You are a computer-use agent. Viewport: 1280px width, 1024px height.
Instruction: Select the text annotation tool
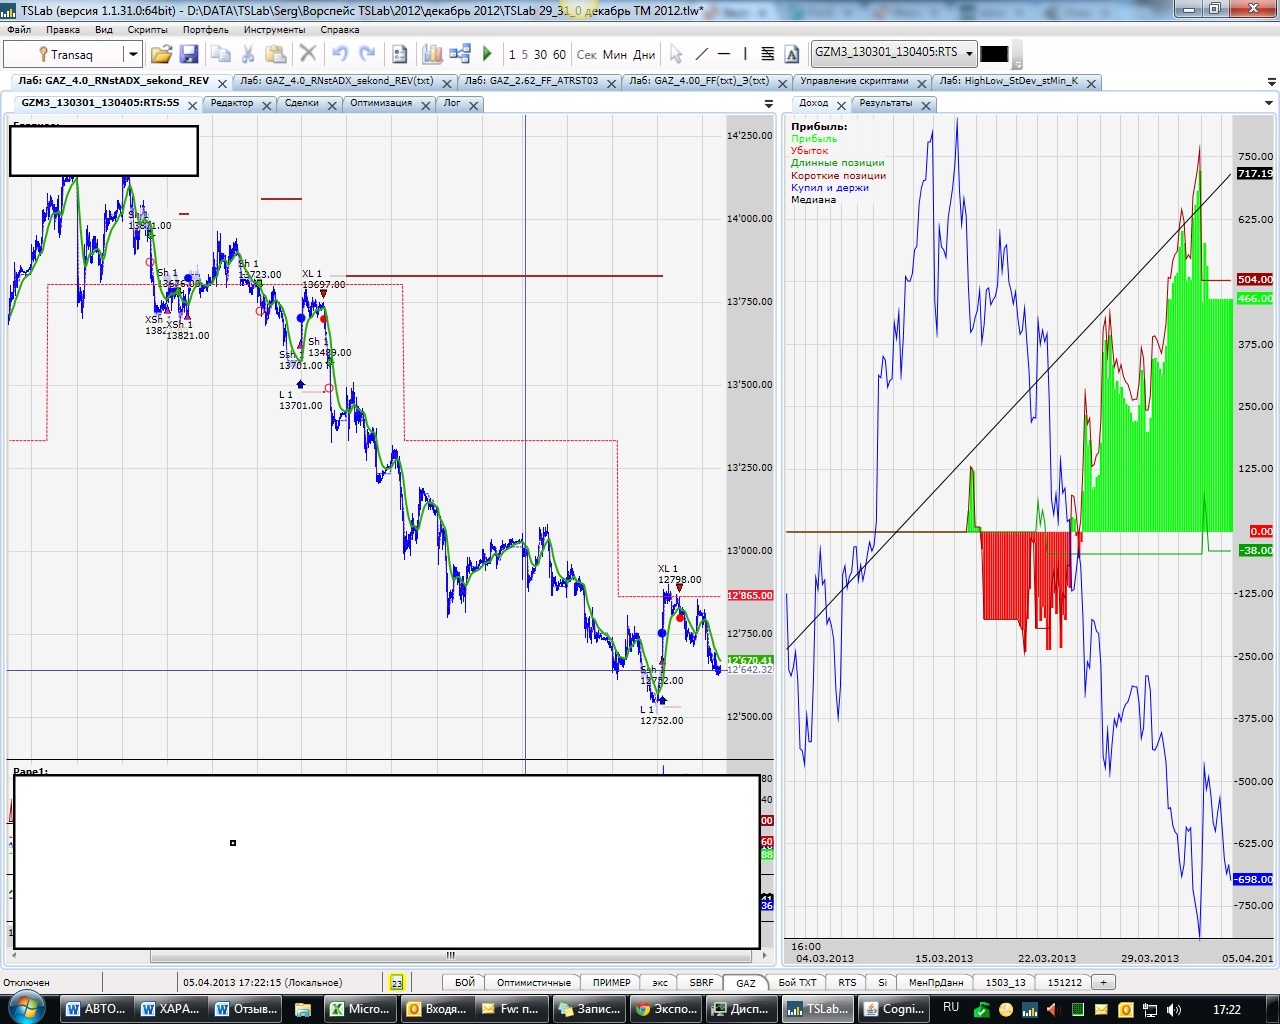pyautogui.click(x=792, y=54)
